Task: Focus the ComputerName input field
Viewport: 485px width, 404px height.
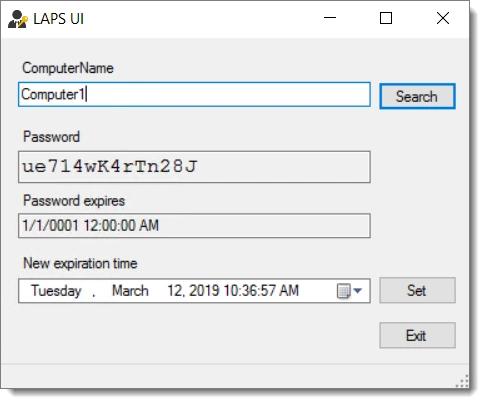Action: coord(194,94)
